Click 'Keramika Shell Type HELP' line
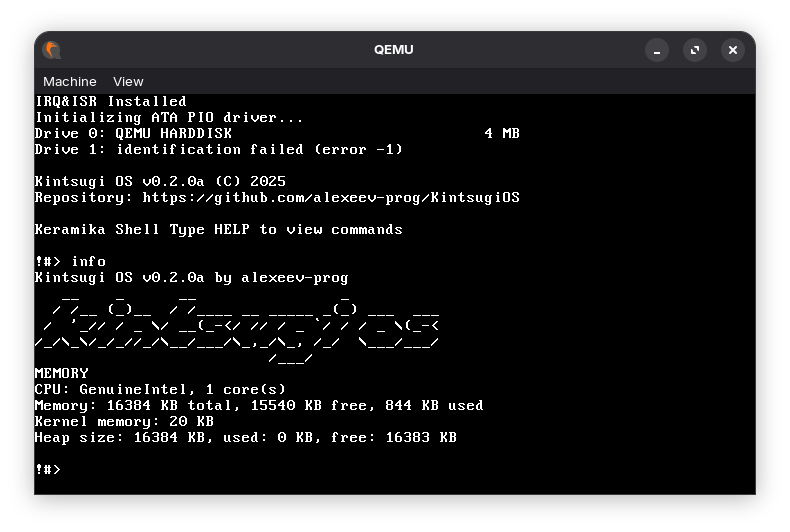 [219, 230]
